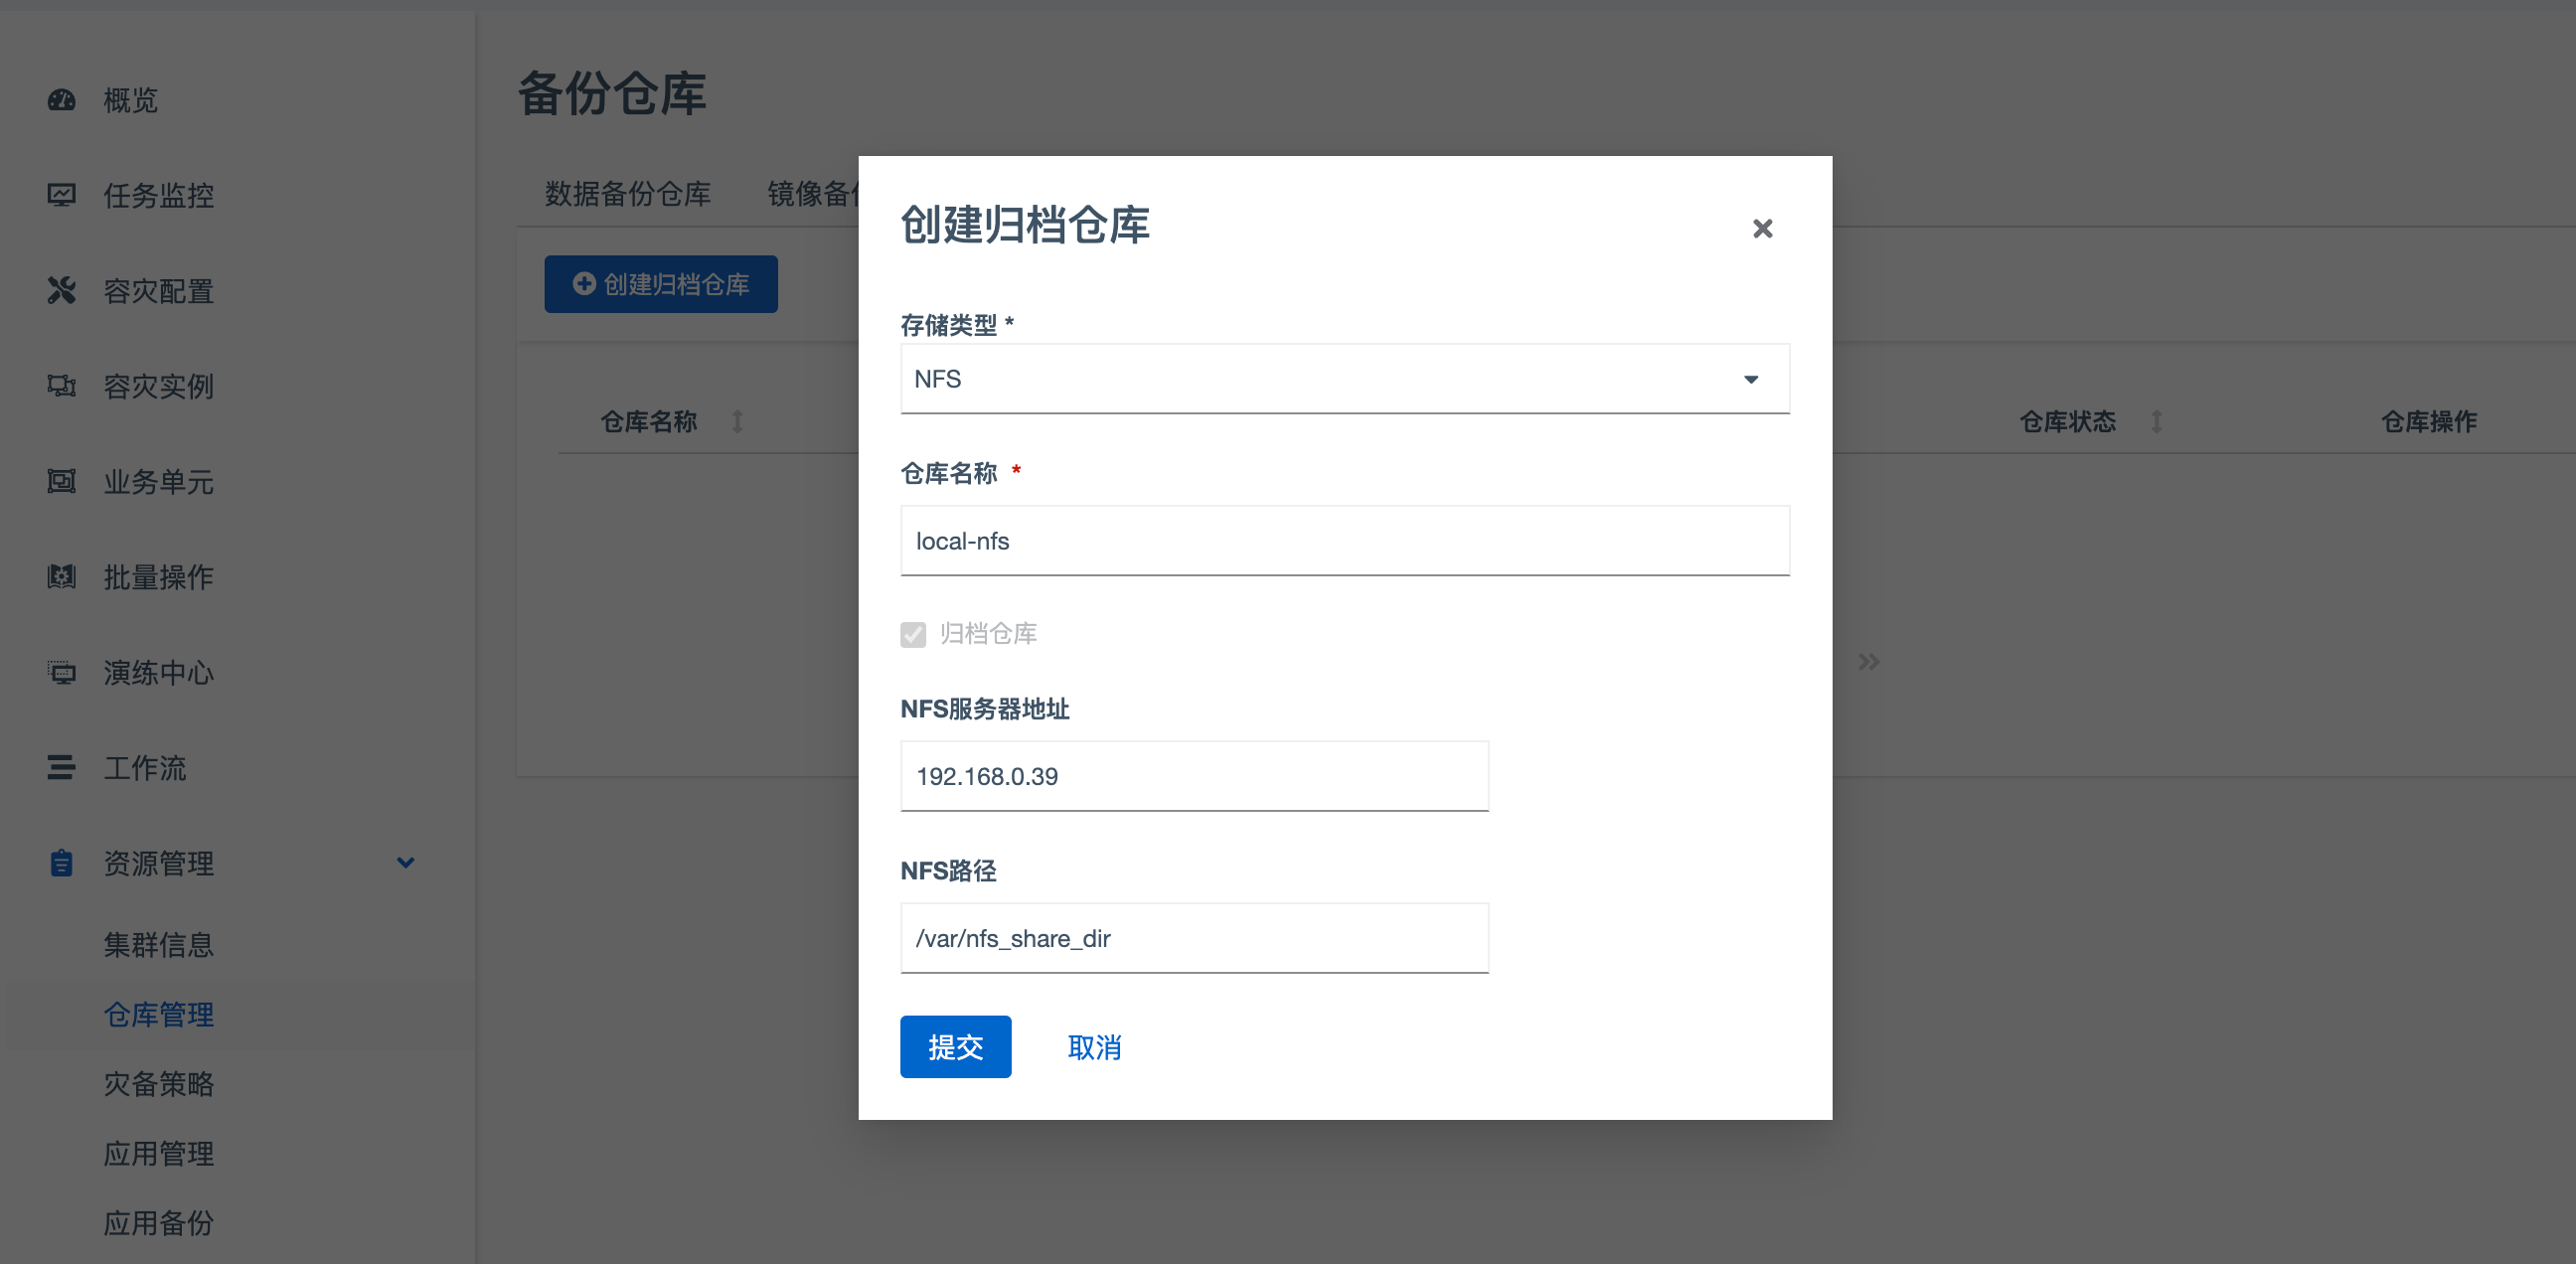The image size is (2576, 1264).
Task: Open 演练中心 menu item
Action: [159, 673]
